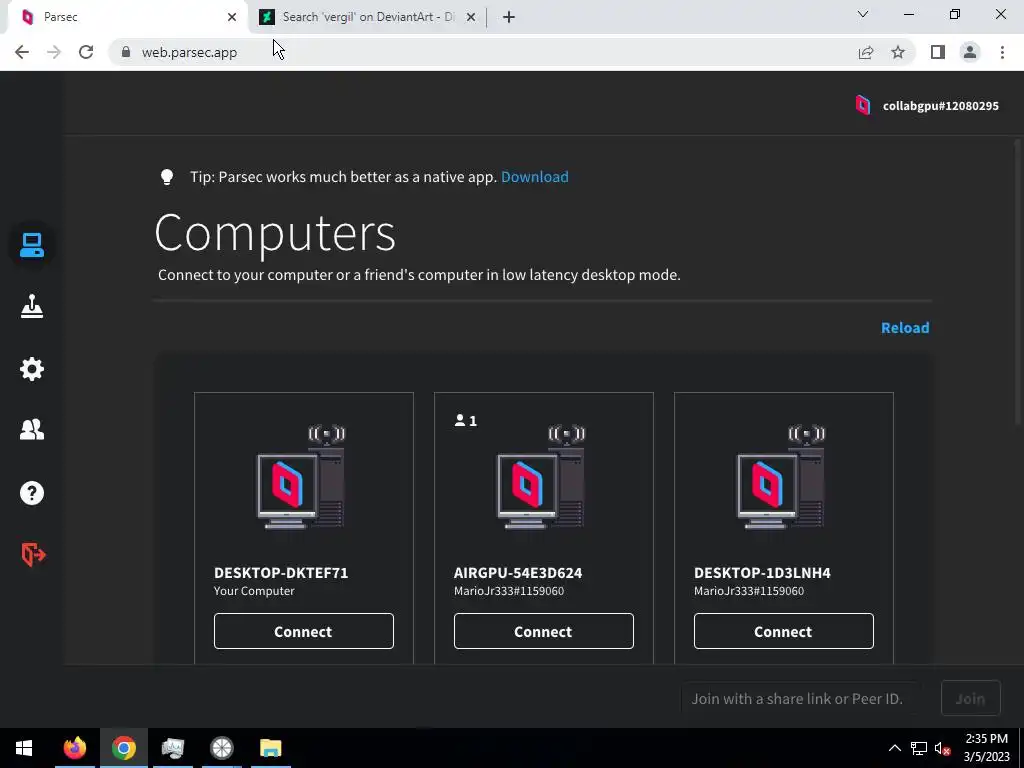
Task: Click the share this page icon
Action: pyautogui.click(x=866, y=52)
